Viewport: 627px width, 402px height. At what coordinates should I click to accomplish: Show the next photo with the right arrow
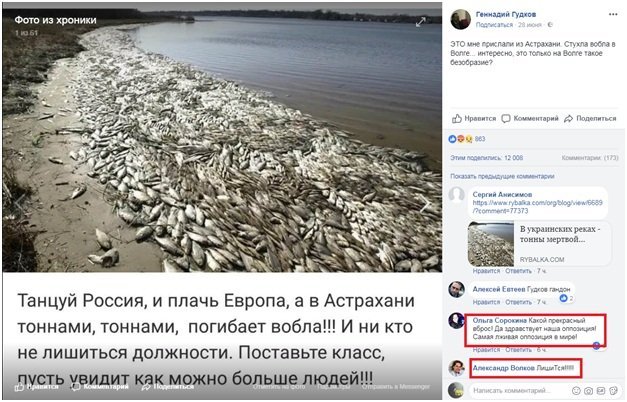425,204
